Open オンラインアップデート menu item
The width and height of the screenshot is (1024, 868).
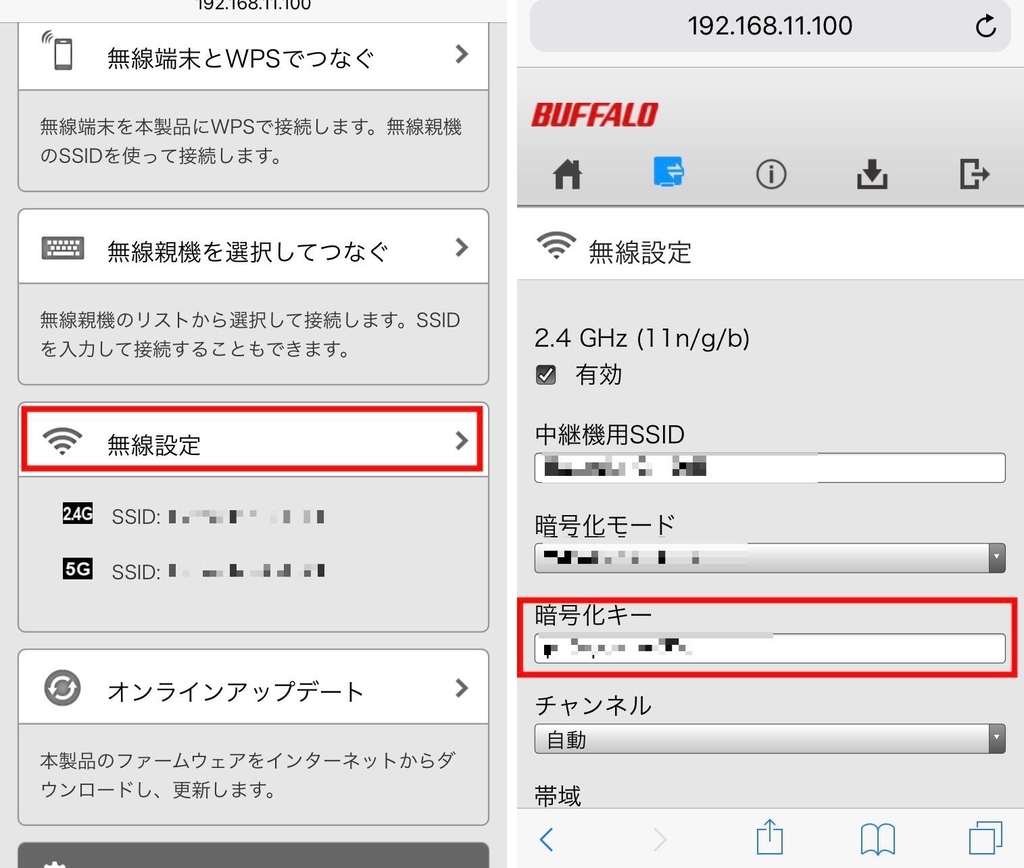pos(253,687)
